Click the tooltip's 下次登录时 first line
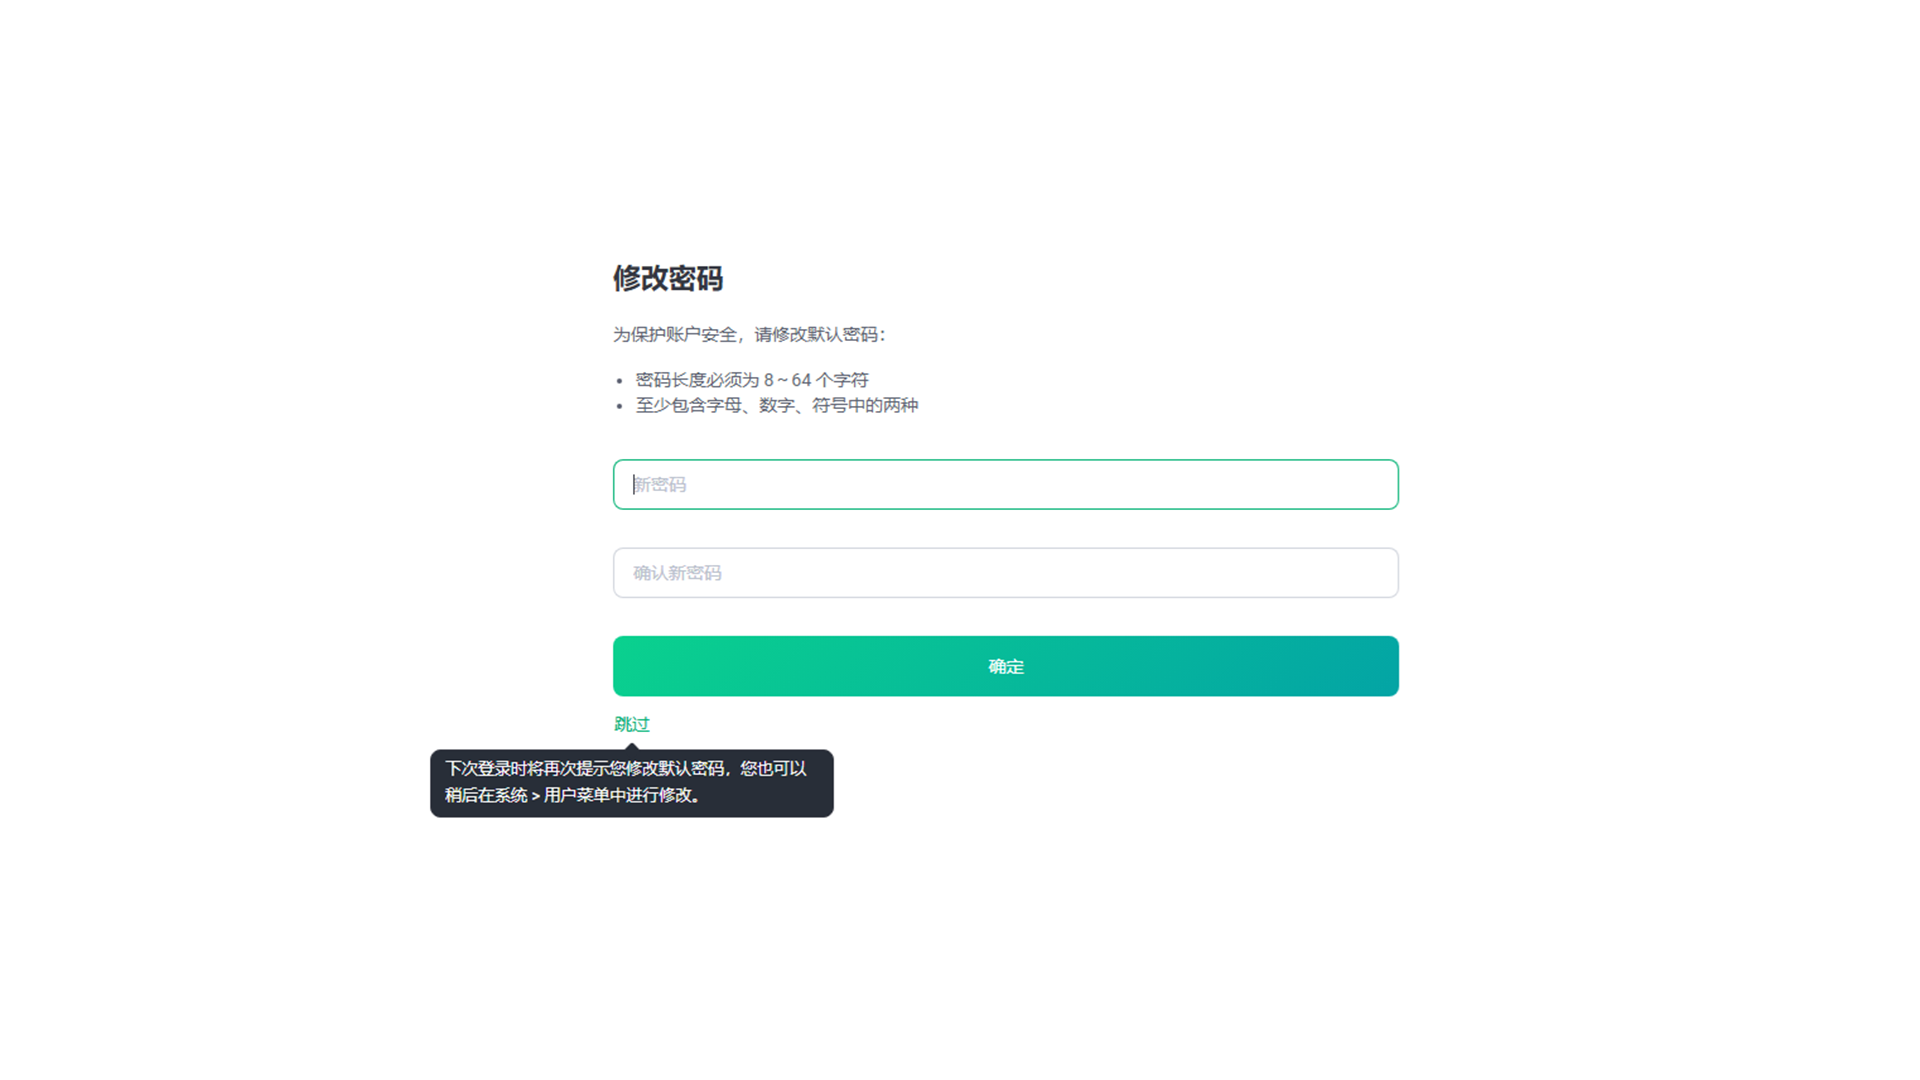This screenshot has height=1080, width=1920. click(x=626, y=768)
